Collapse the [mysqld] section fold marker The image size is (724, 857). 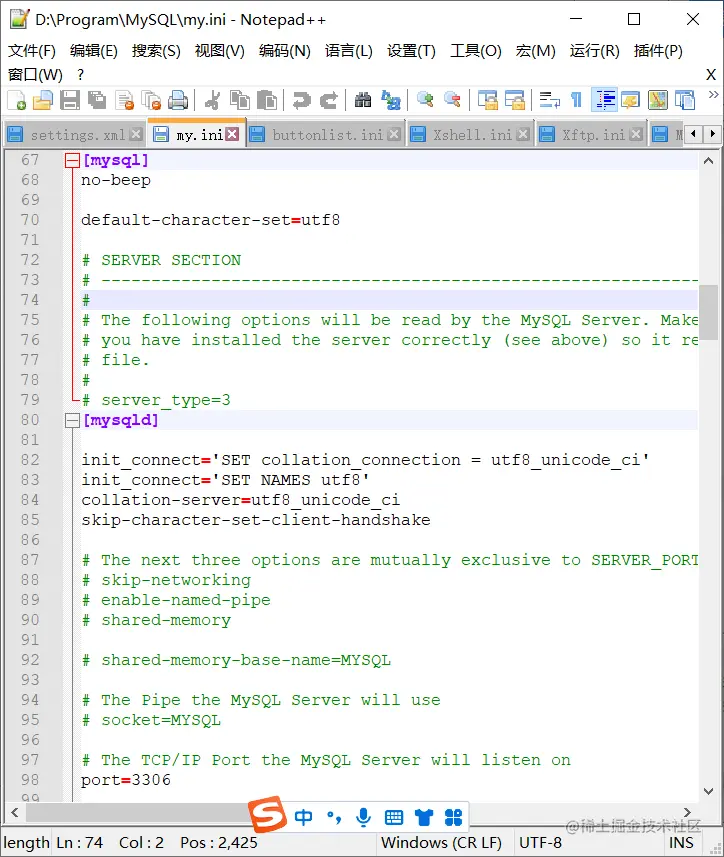pyautogui.click(x=72, y=420)
